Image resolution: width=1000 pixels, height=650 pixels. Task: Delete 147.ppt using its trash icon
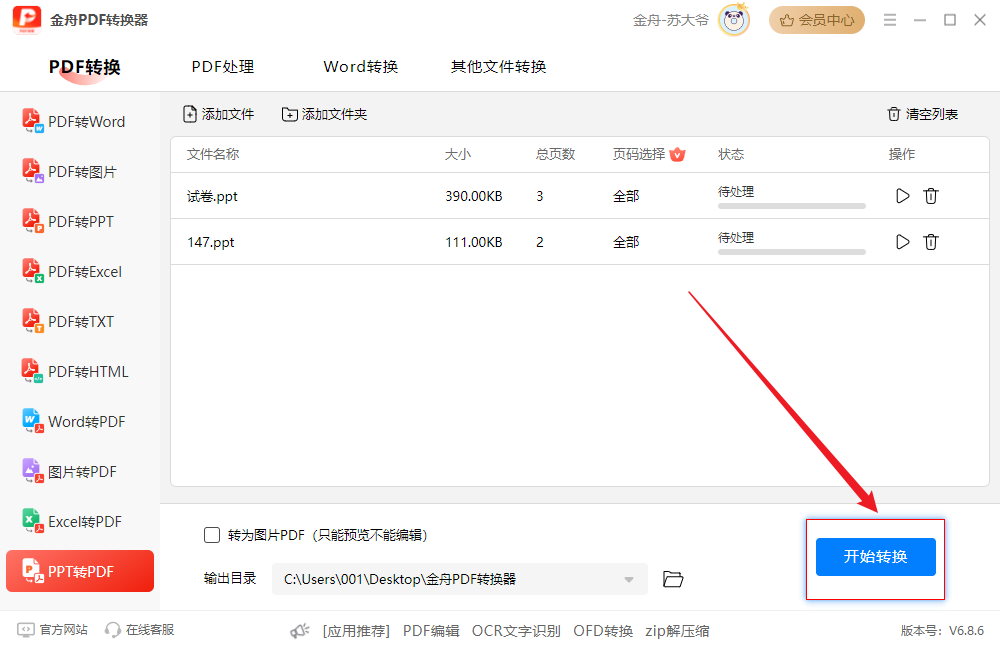point(931,242)
